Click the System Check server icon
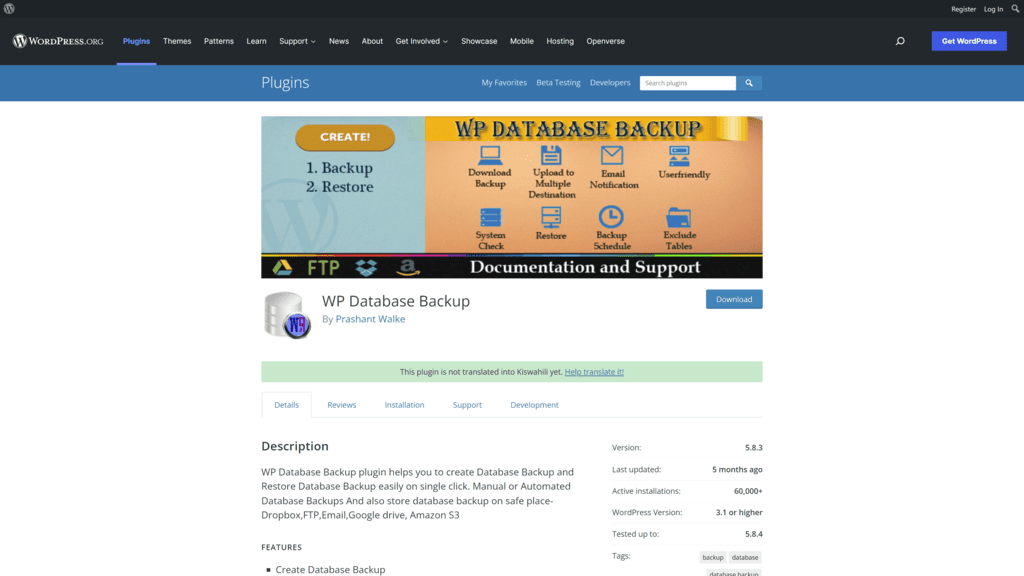Viewport: 1024px width, 576px height. (490, 217)
